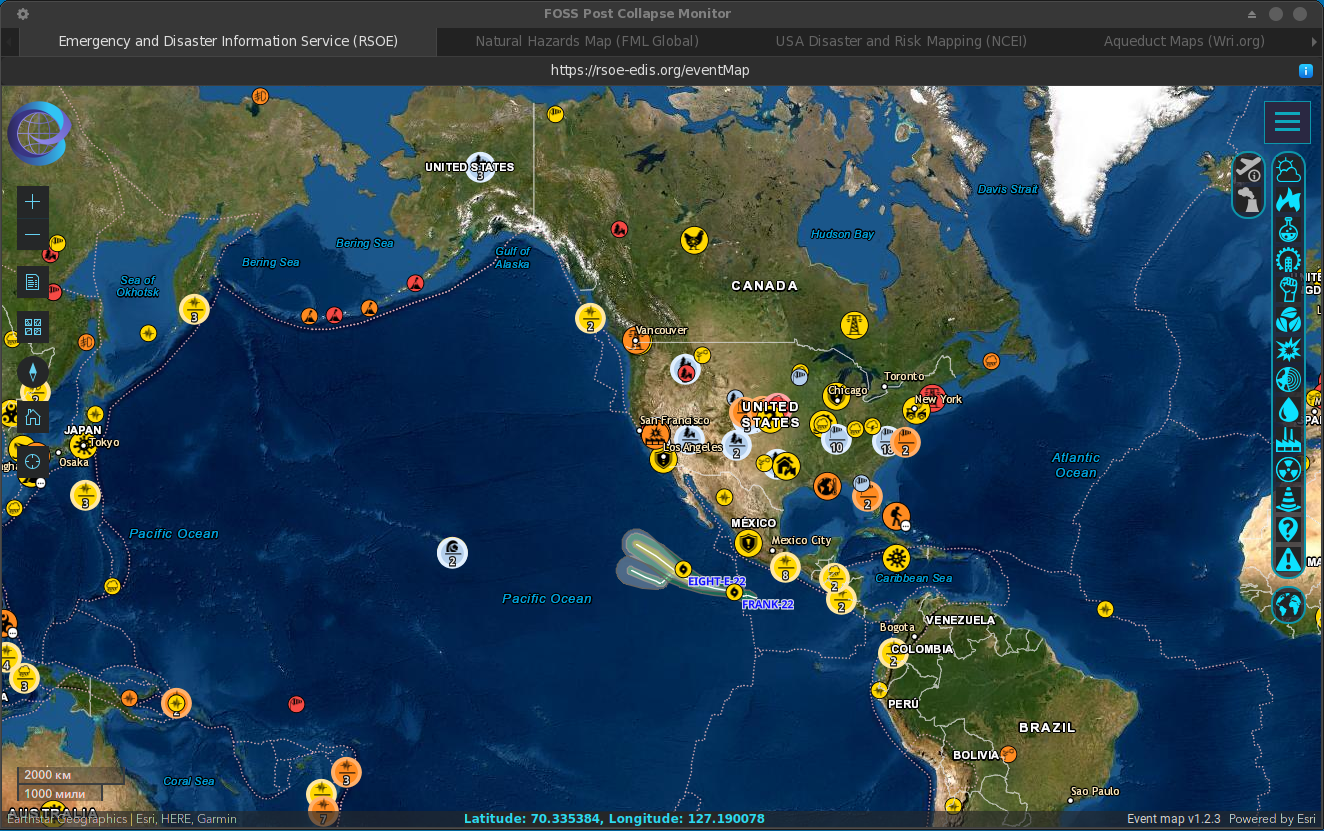This screenshot has height=831, width=1324.
Task: Click the water drop category icon
Action: click(x=1288, y=409)
